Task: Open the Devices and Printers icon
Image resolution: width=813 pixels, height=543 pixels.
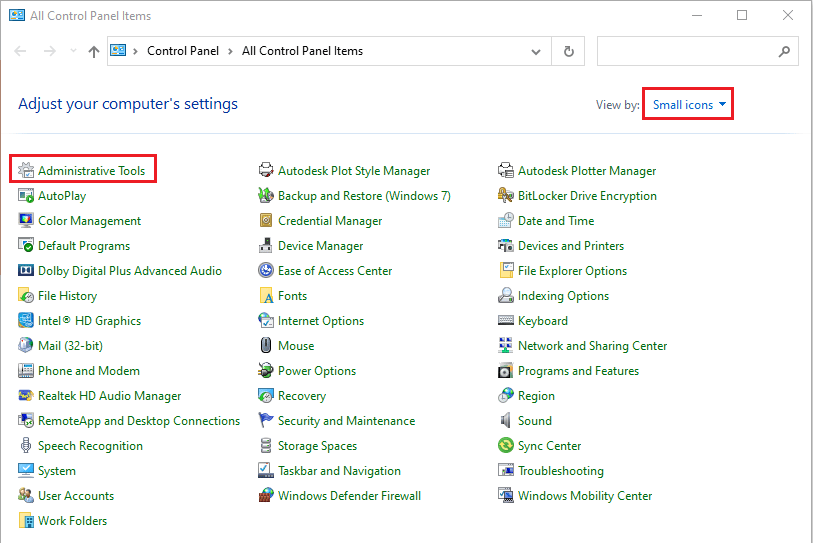Action: pos(506,245)
